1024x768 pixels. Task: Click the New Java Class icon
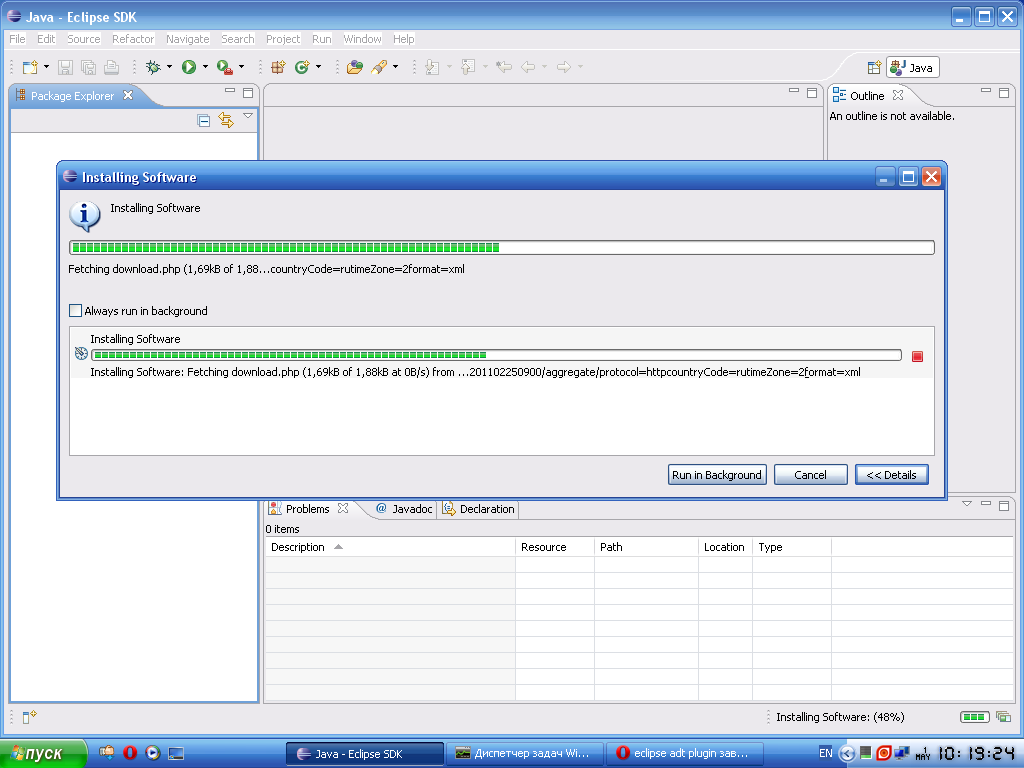[x=301, y=67]
